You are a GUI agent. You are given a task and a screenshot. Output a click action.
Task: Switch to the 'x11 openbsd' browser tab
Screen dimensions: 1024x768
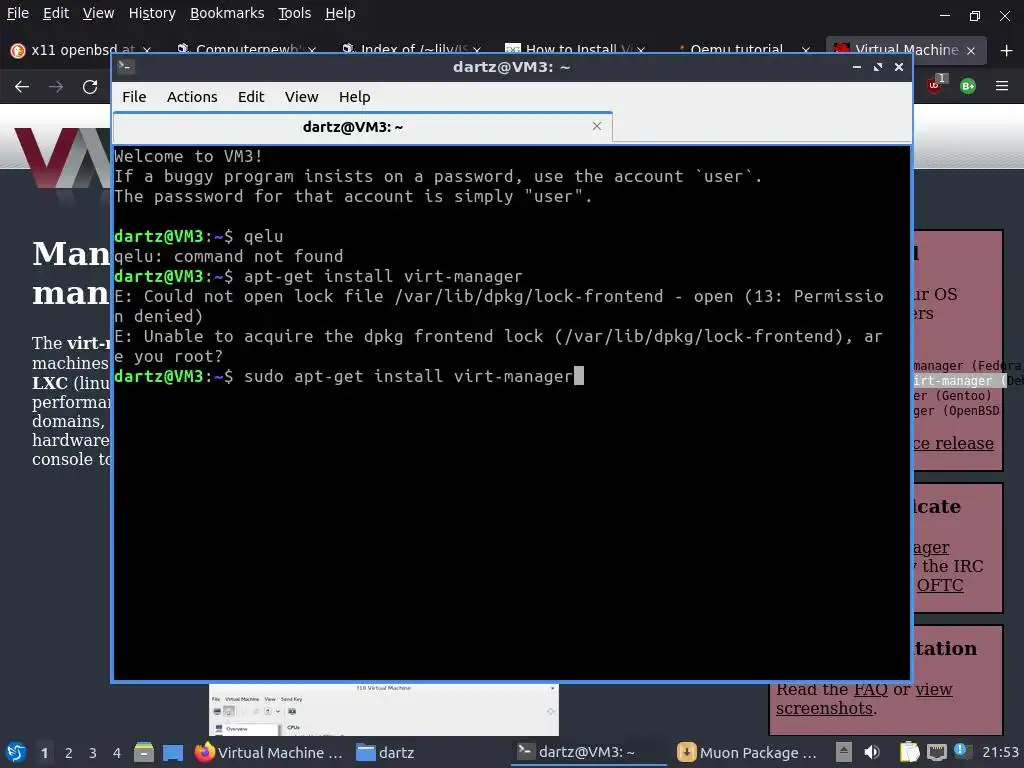point(82,50)
